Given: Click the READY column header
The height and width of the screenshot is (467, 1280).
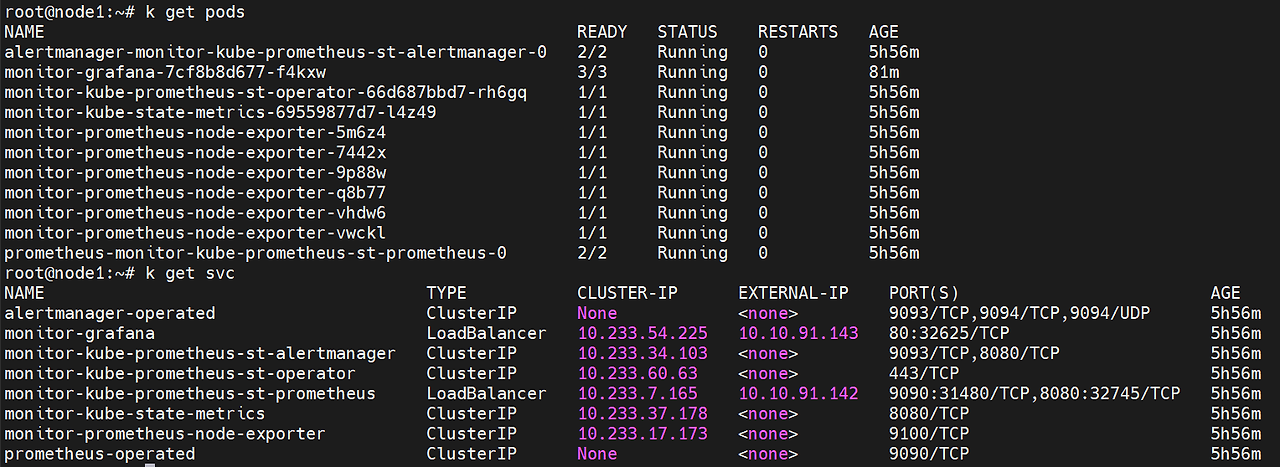Looking at the screenshot, I should [x=602, y=32].
